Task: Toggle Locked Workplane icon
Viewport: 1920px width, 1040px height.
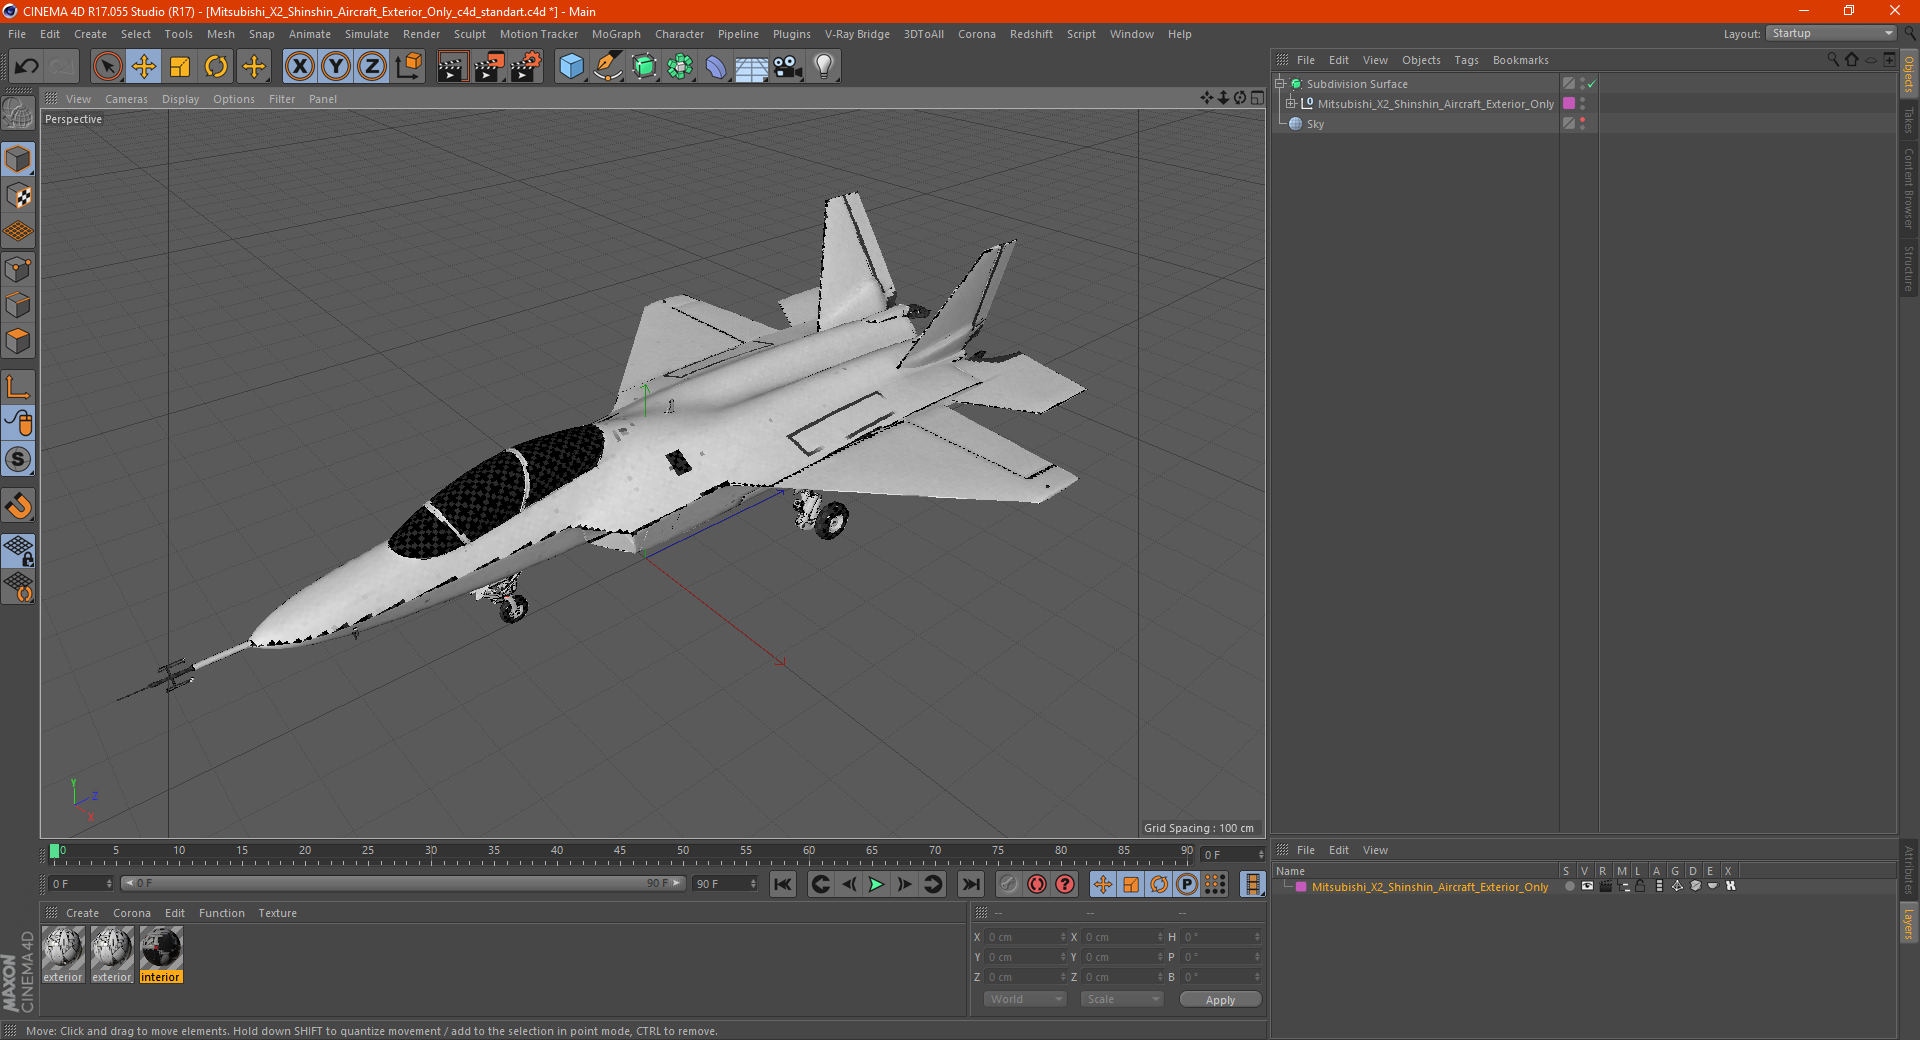Action: tap(19, 550)
